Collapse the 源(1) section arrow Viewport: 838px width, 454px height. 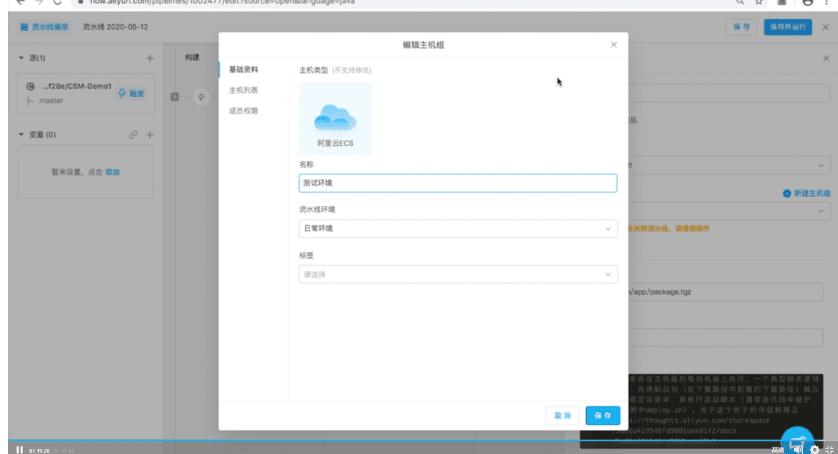(x=21, y=57)
